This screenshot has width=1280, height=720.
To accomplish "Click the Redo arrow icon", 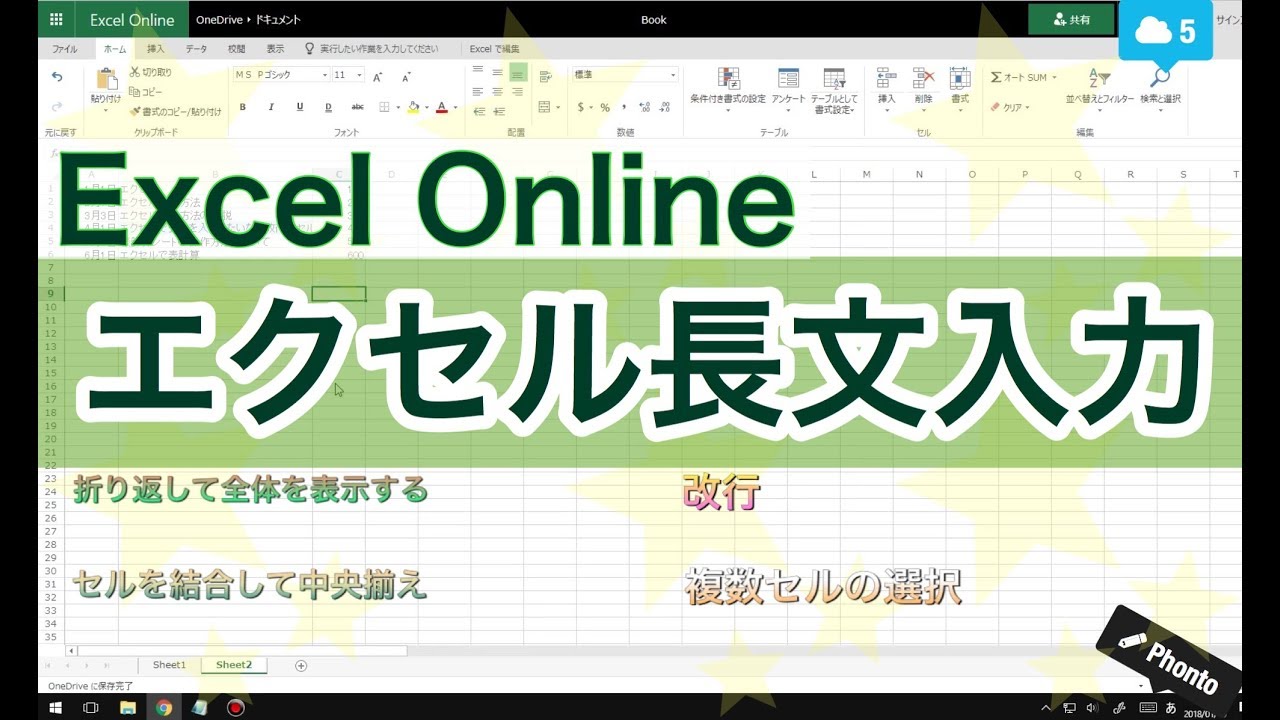I will [x=57, y=106].
